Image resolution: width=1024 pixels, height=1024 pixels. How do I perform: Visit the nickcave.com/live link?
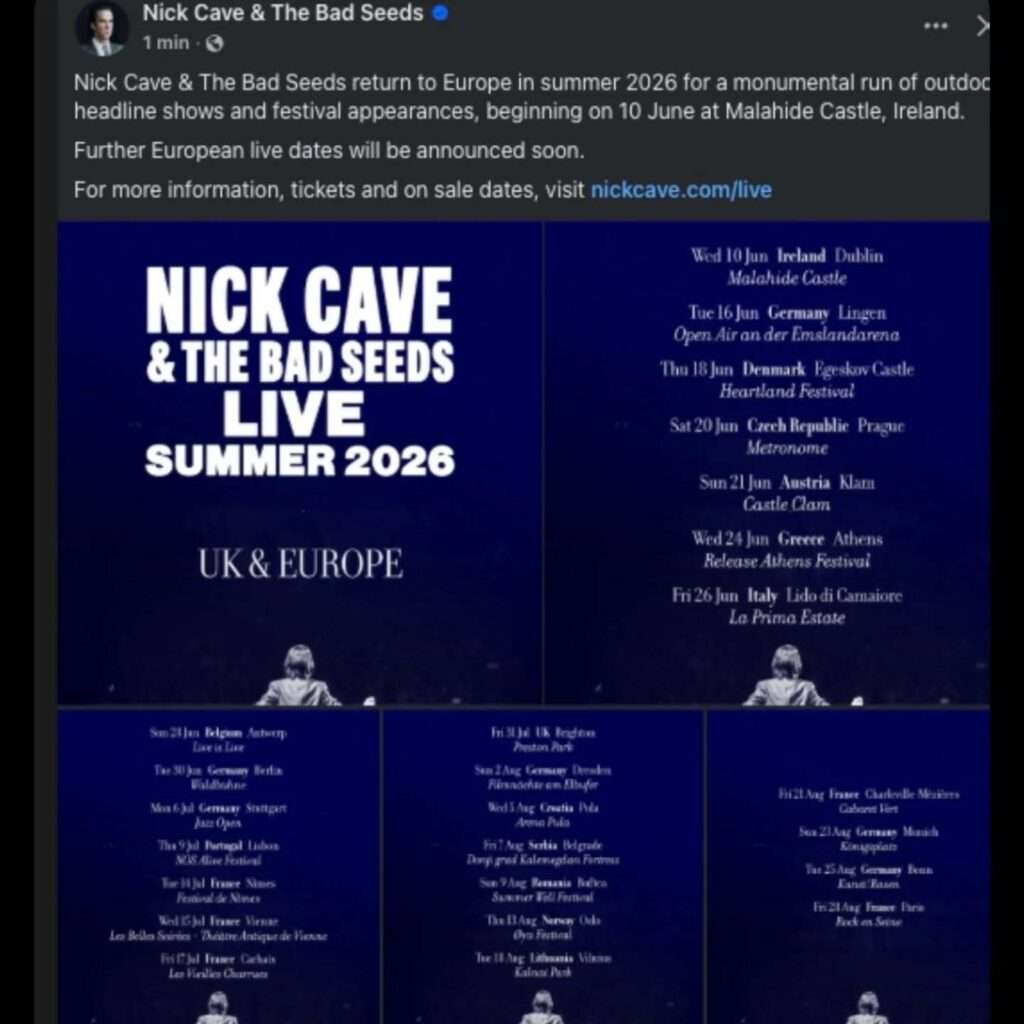(681, 190)
